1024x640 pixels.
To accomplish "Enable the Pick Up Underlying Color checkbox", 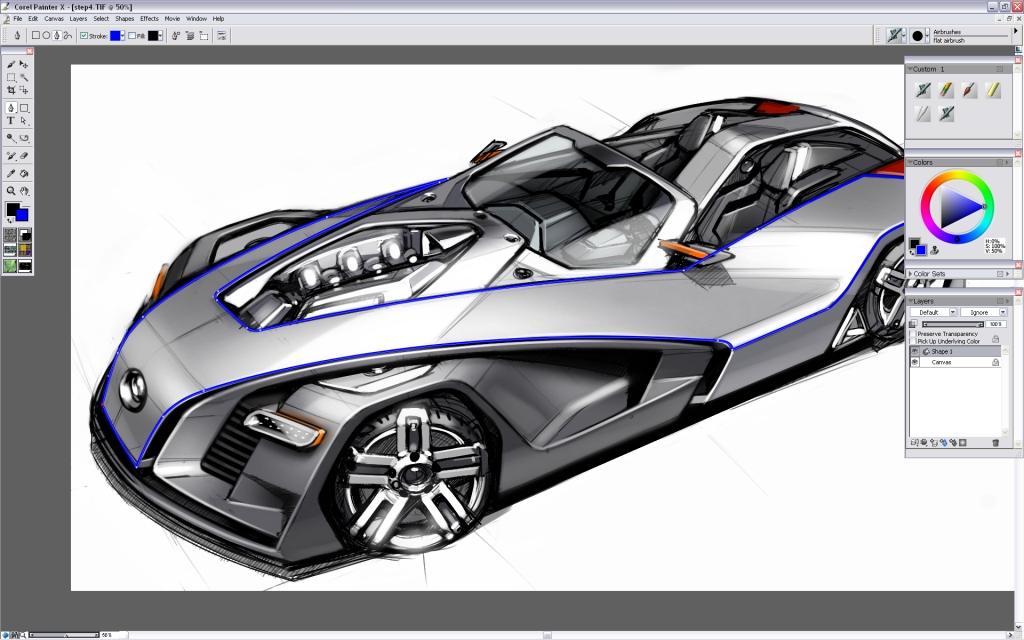I will point(913,341).
